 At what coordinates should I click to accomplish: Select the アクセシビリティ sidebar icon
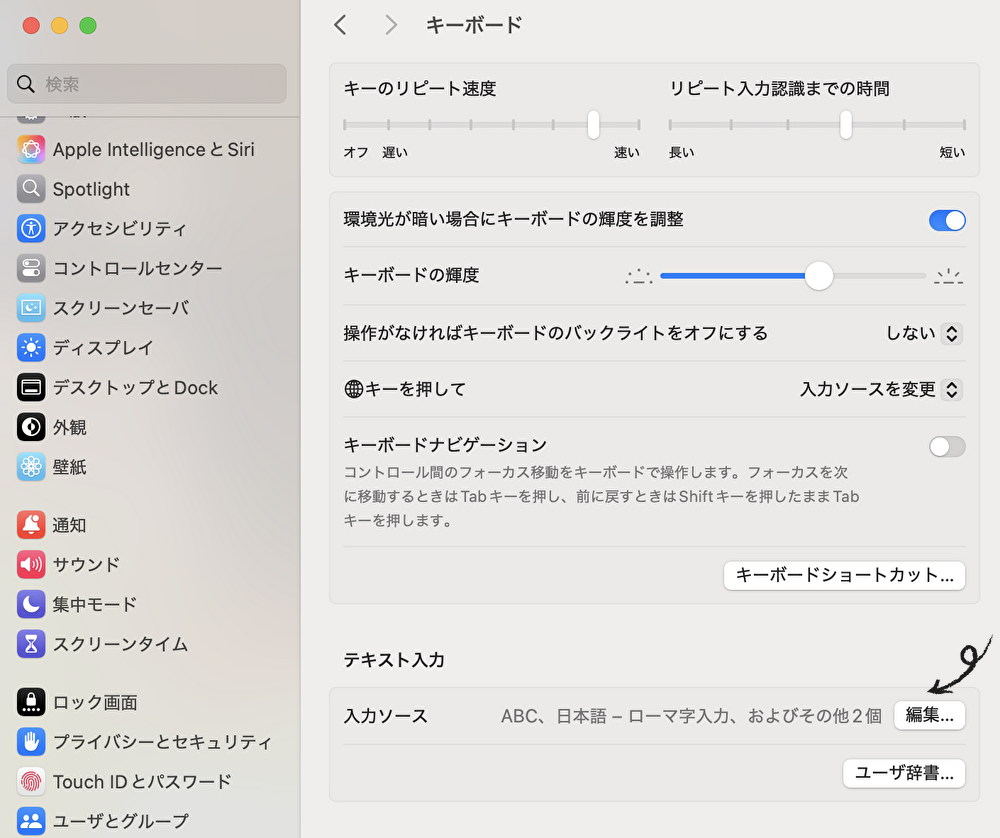(x=31, y=229)
